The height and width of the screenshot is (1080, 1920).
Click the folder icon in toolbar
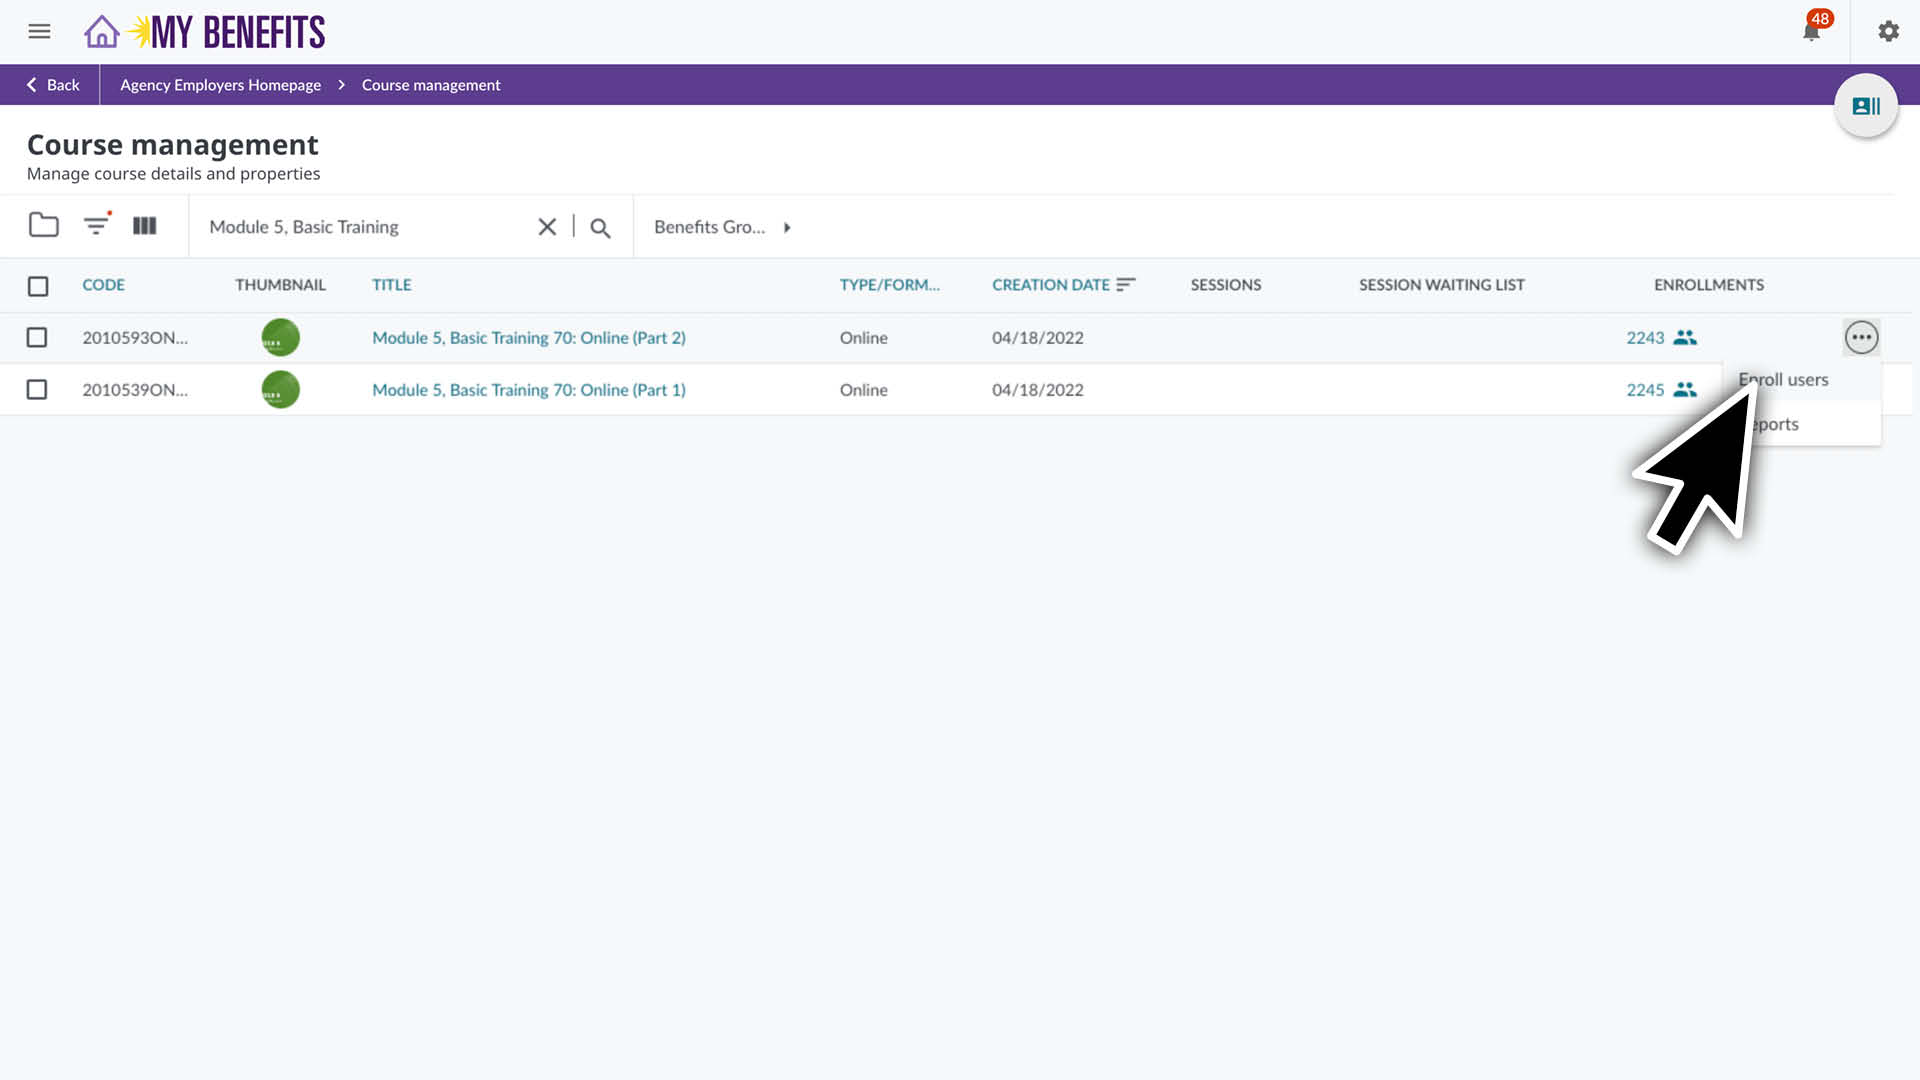pos(43,226)
